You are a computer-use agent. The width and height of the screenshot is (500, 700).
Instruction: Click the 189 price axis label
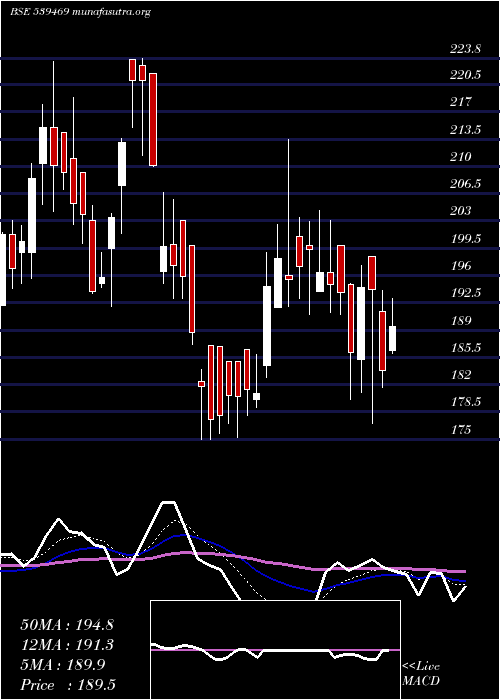pyautogui.click(x=460, y=321)
